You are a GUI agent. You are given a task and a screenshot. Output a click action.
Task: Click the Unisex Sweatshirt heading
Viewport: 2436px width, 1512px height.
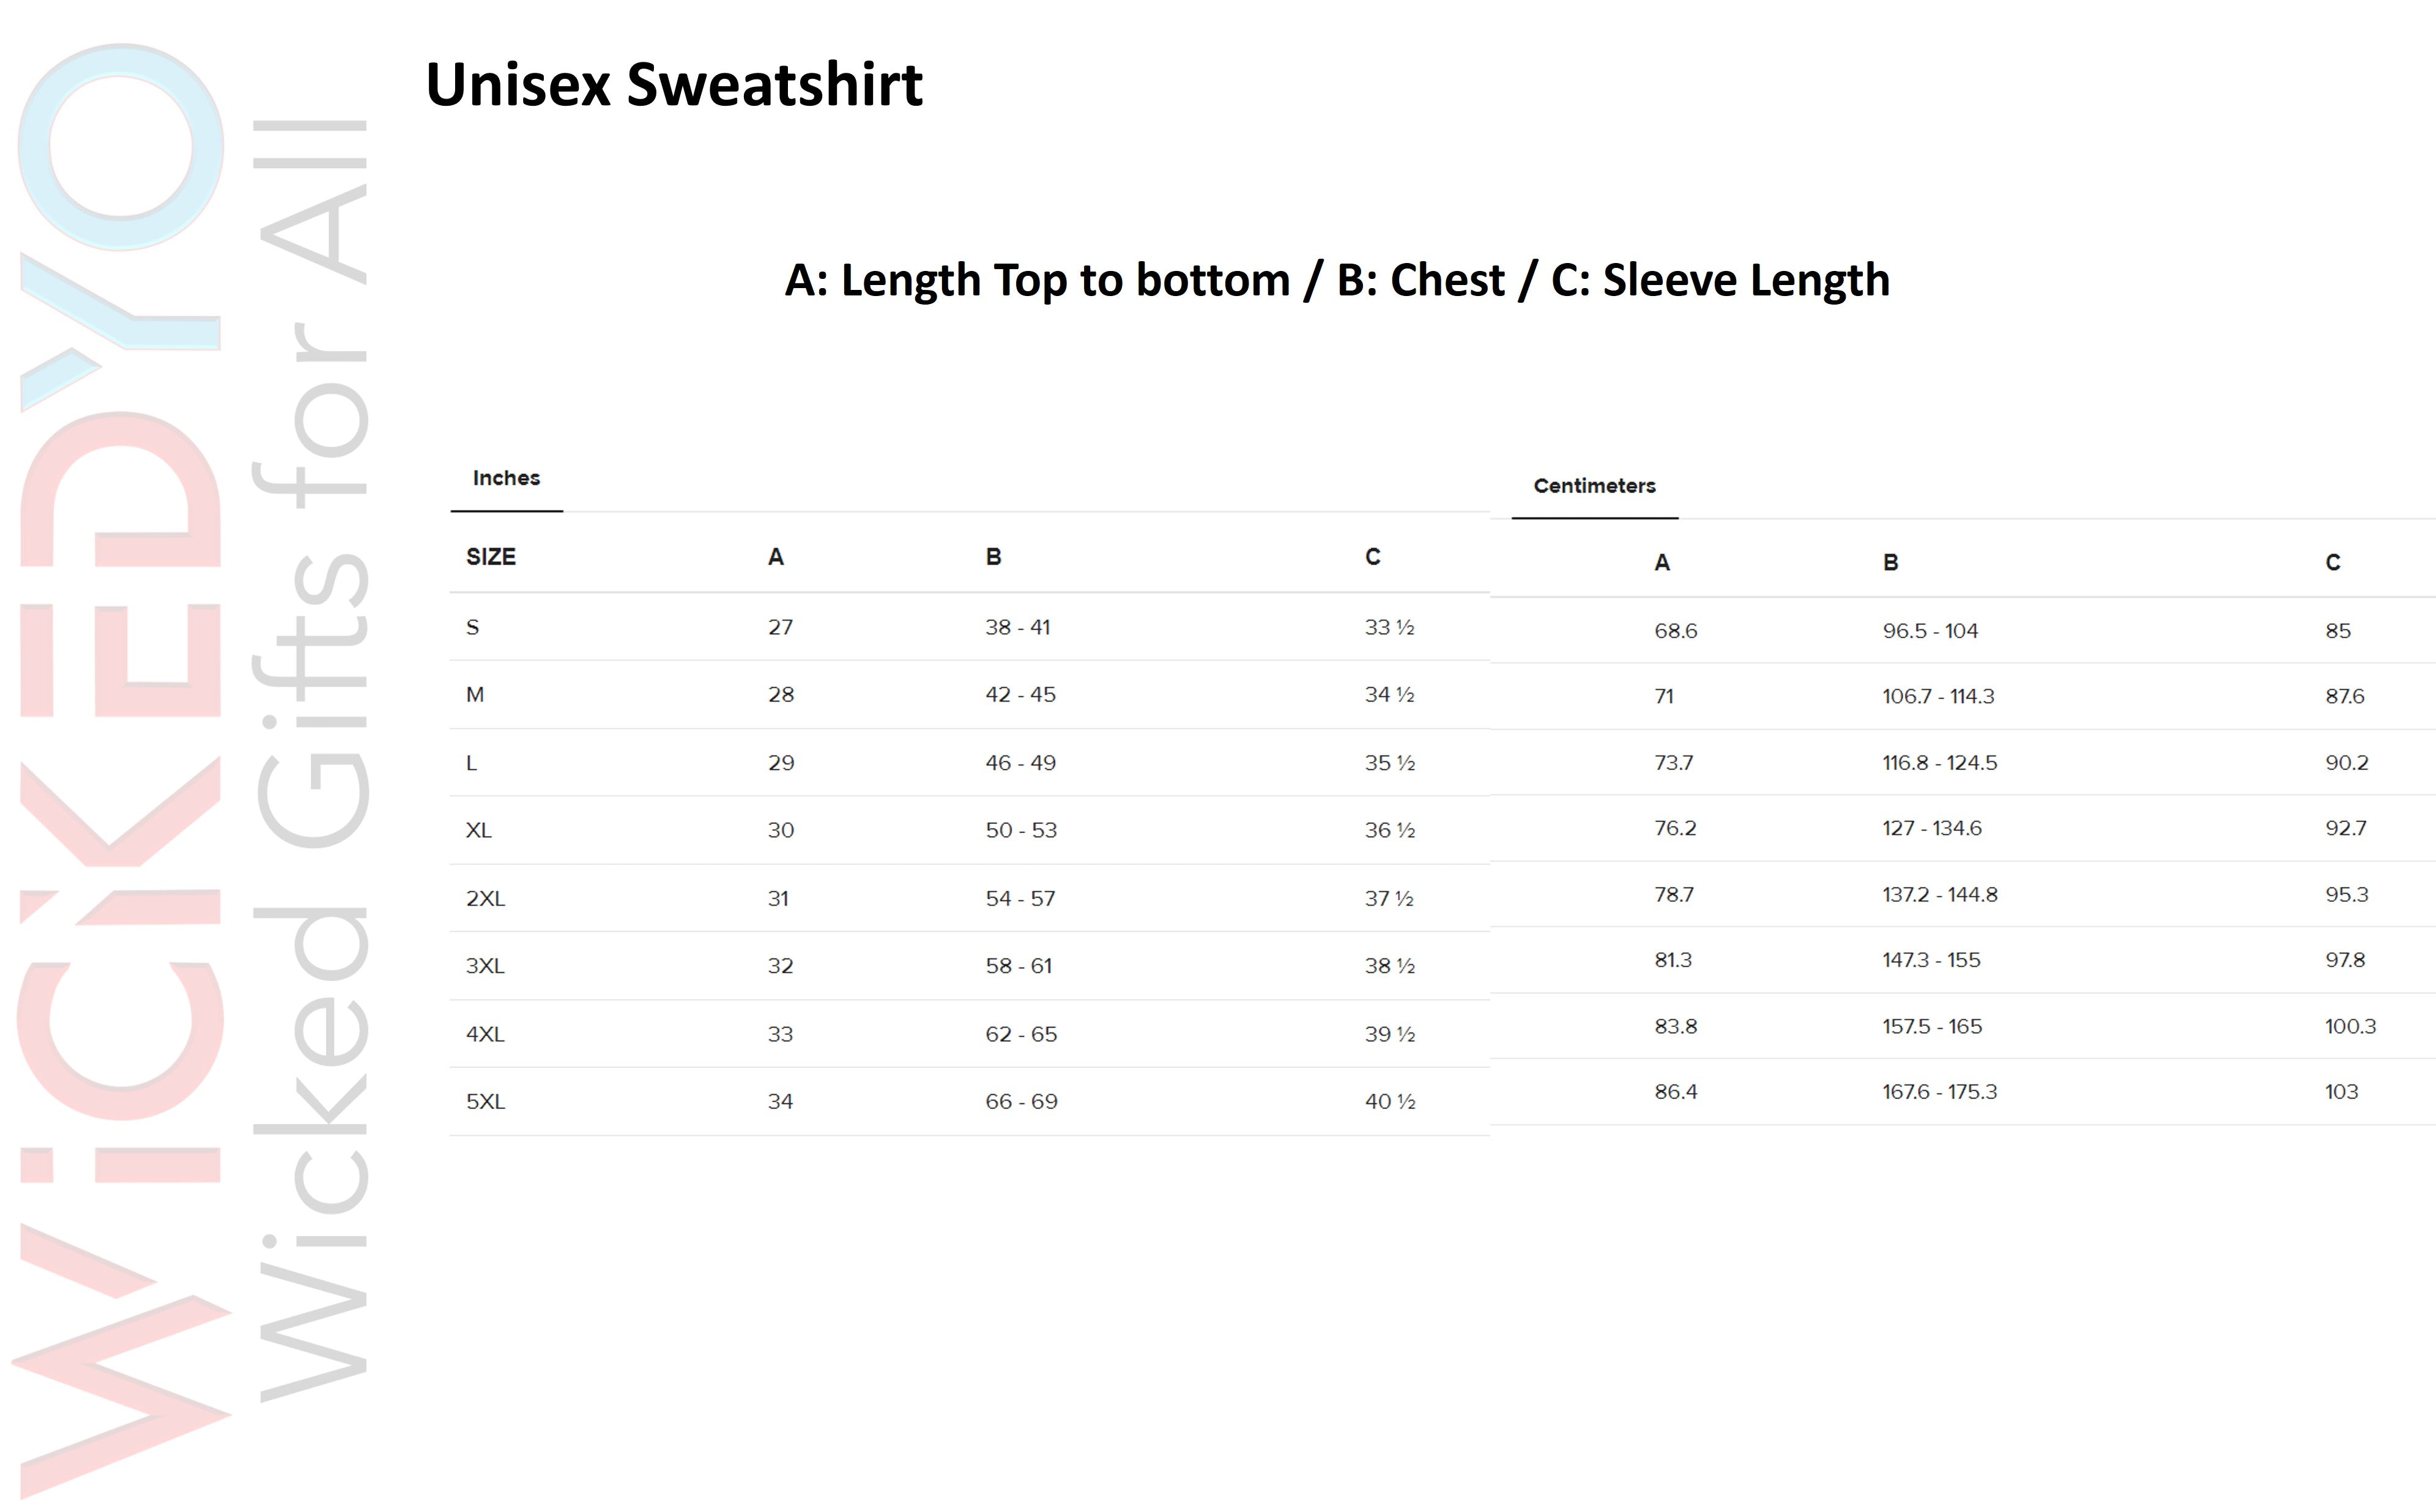673,84
